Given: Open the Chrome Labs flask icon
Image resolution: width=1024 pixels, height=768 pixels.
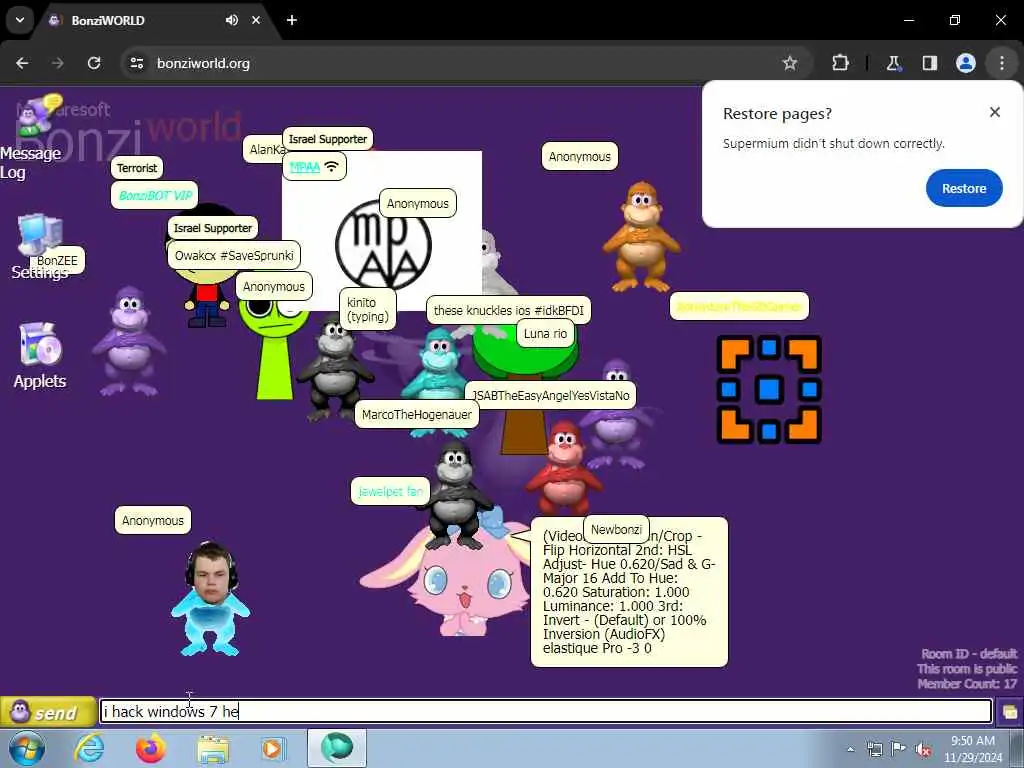Looking at the screenshot, I should 893,63.
